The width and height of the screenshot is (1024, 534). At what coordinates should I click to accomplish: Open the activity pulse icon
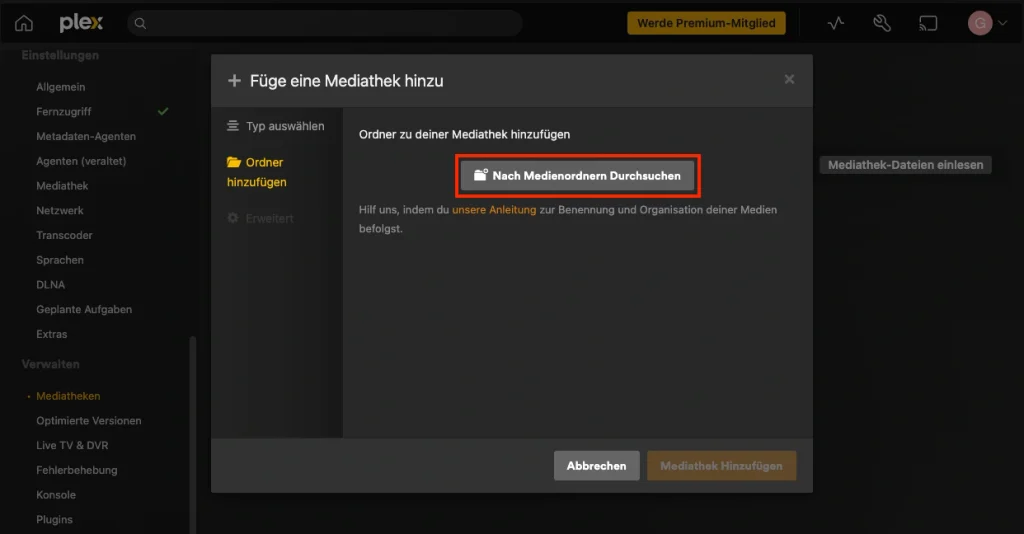click(x=835, y=24)
